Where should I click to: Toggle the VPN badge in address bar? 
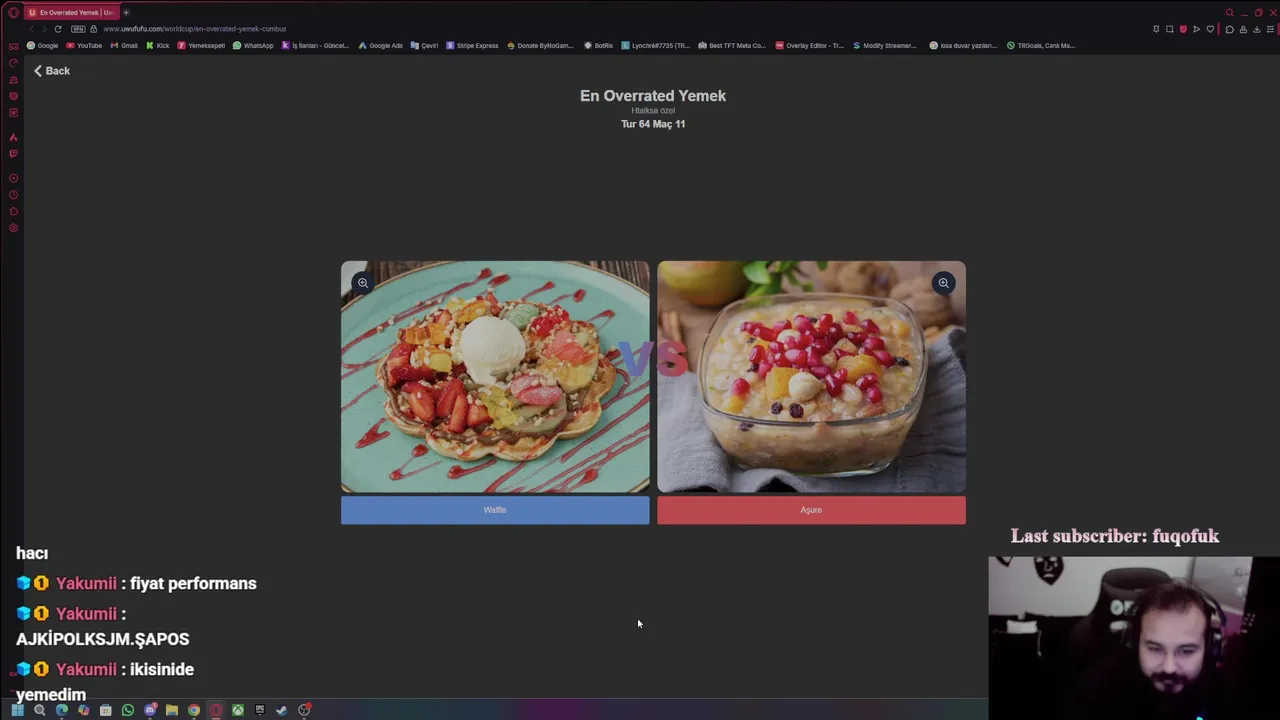(78, 29)
